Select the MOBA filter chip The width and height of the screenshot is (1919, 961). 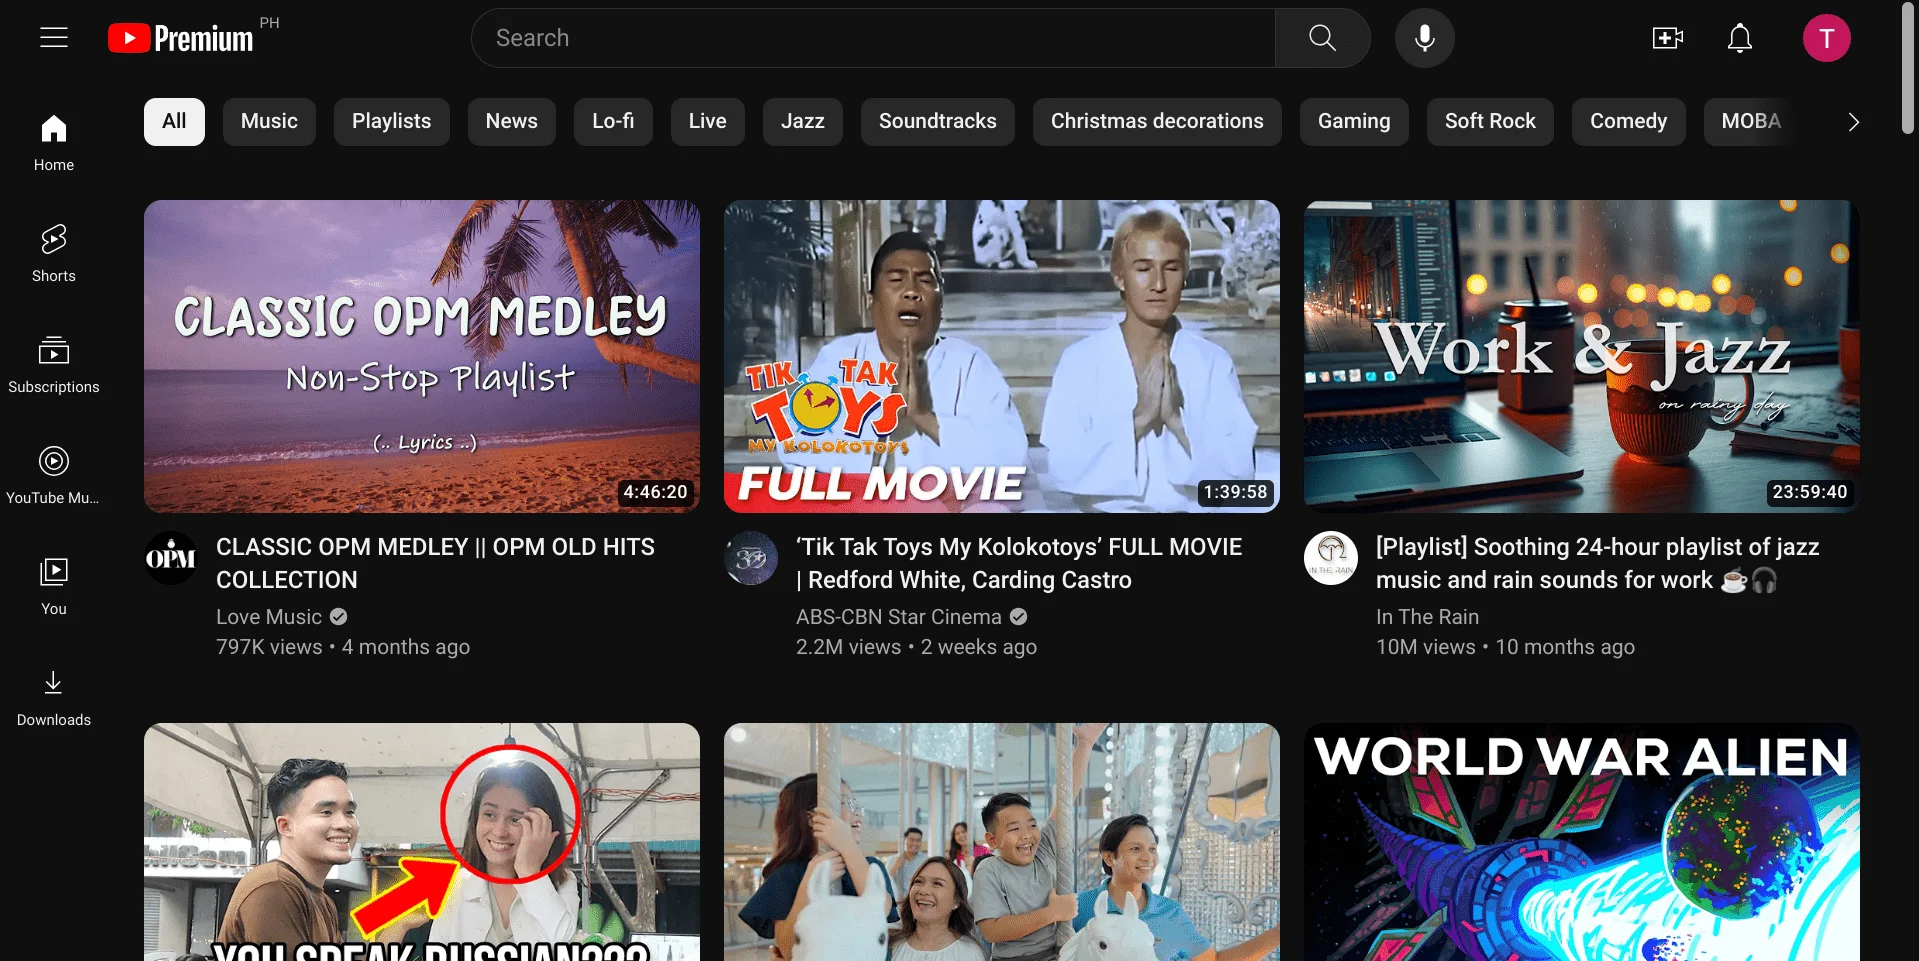pos(1751,122)
